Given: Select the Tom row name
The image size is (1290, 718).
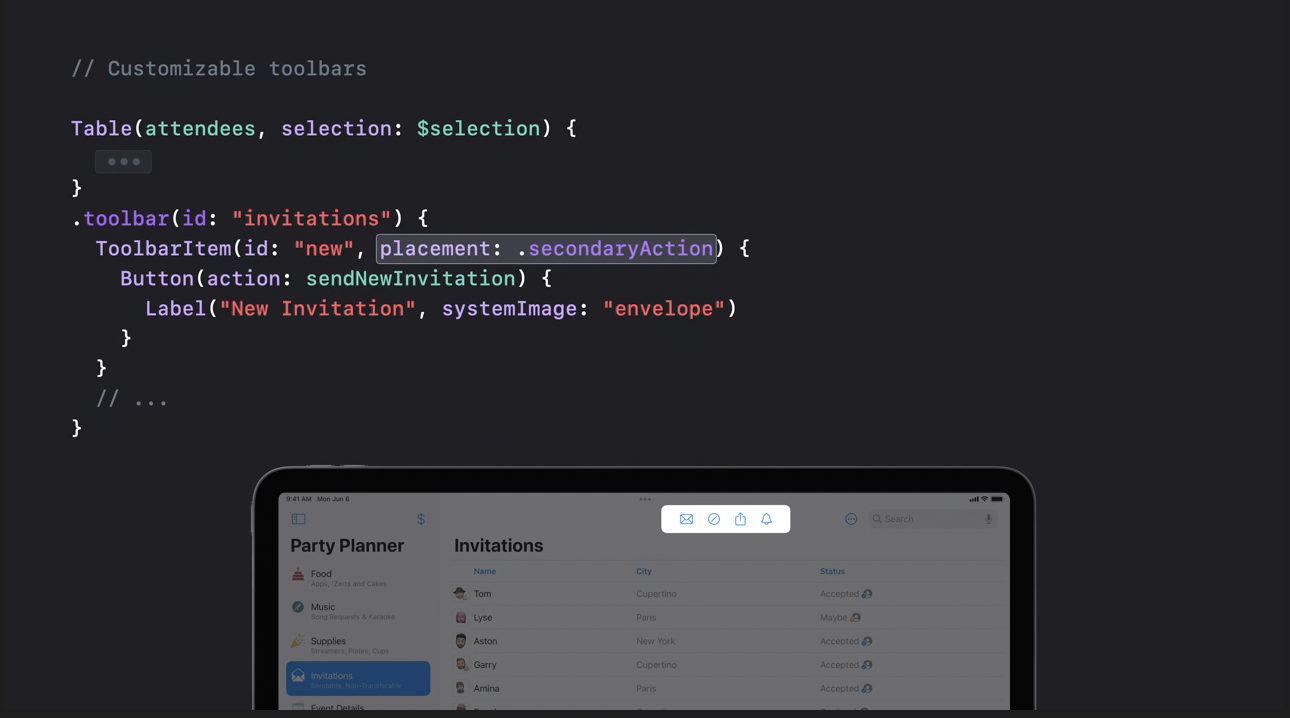Looking at the screenshot, I should click(482, 594).
